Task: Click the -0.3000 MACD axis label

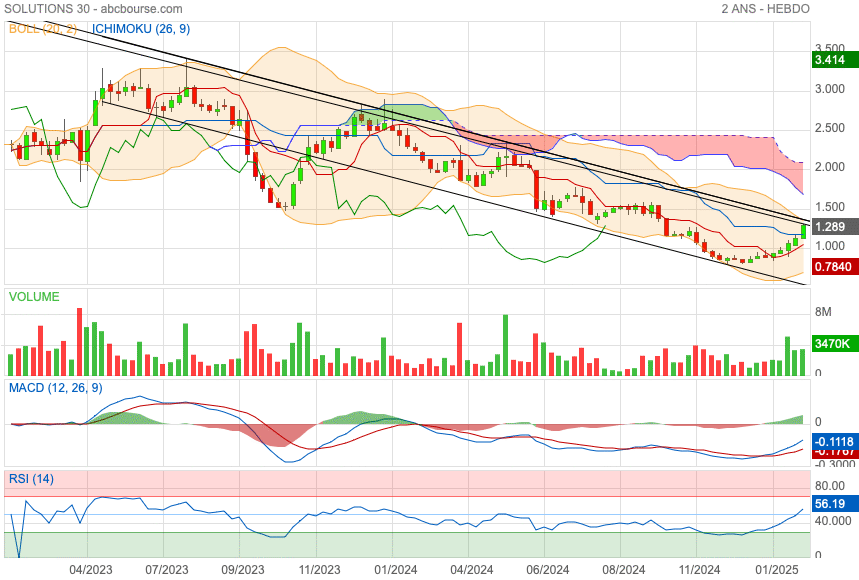Action: pos(835,463)
